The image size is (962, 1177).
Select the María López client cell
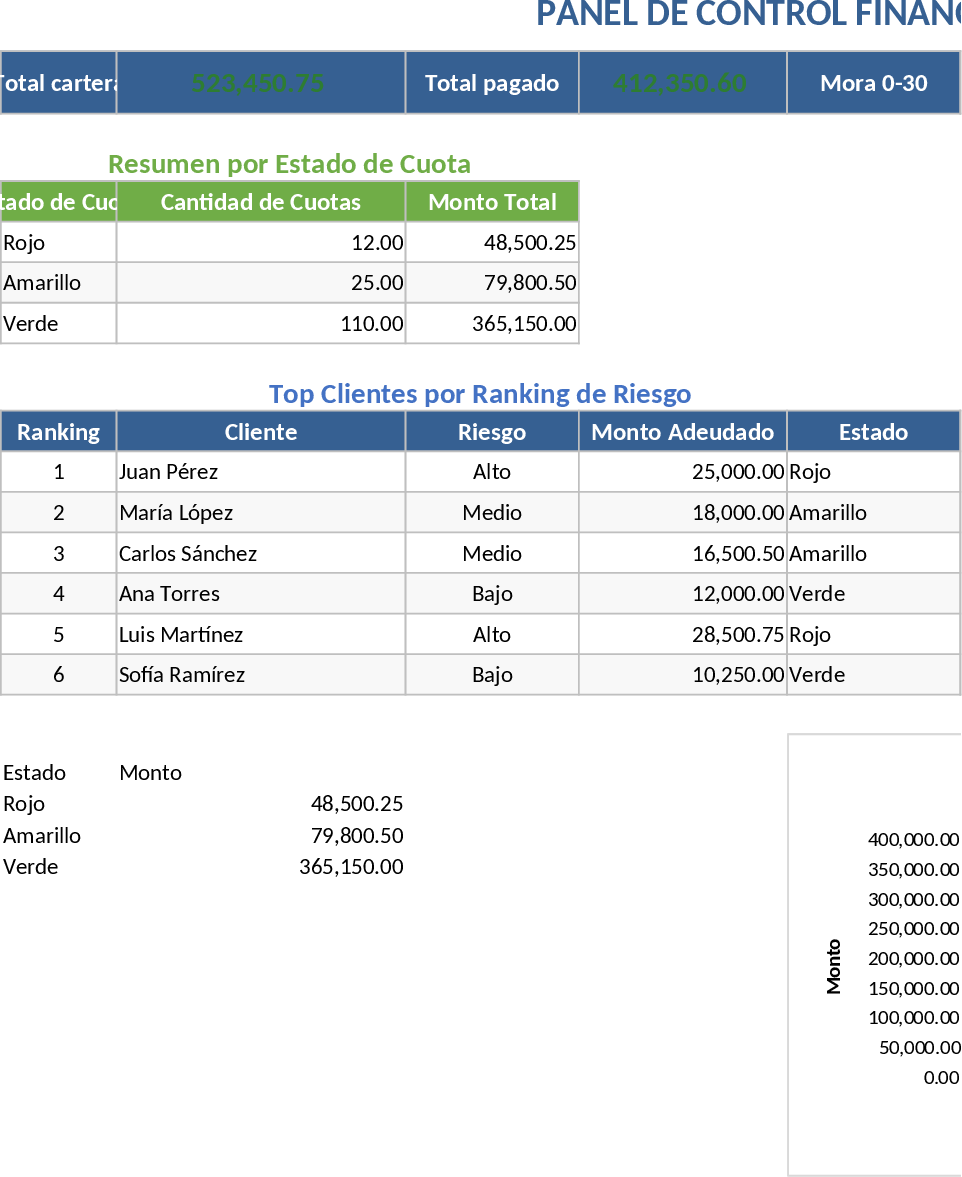coord(260,513)
